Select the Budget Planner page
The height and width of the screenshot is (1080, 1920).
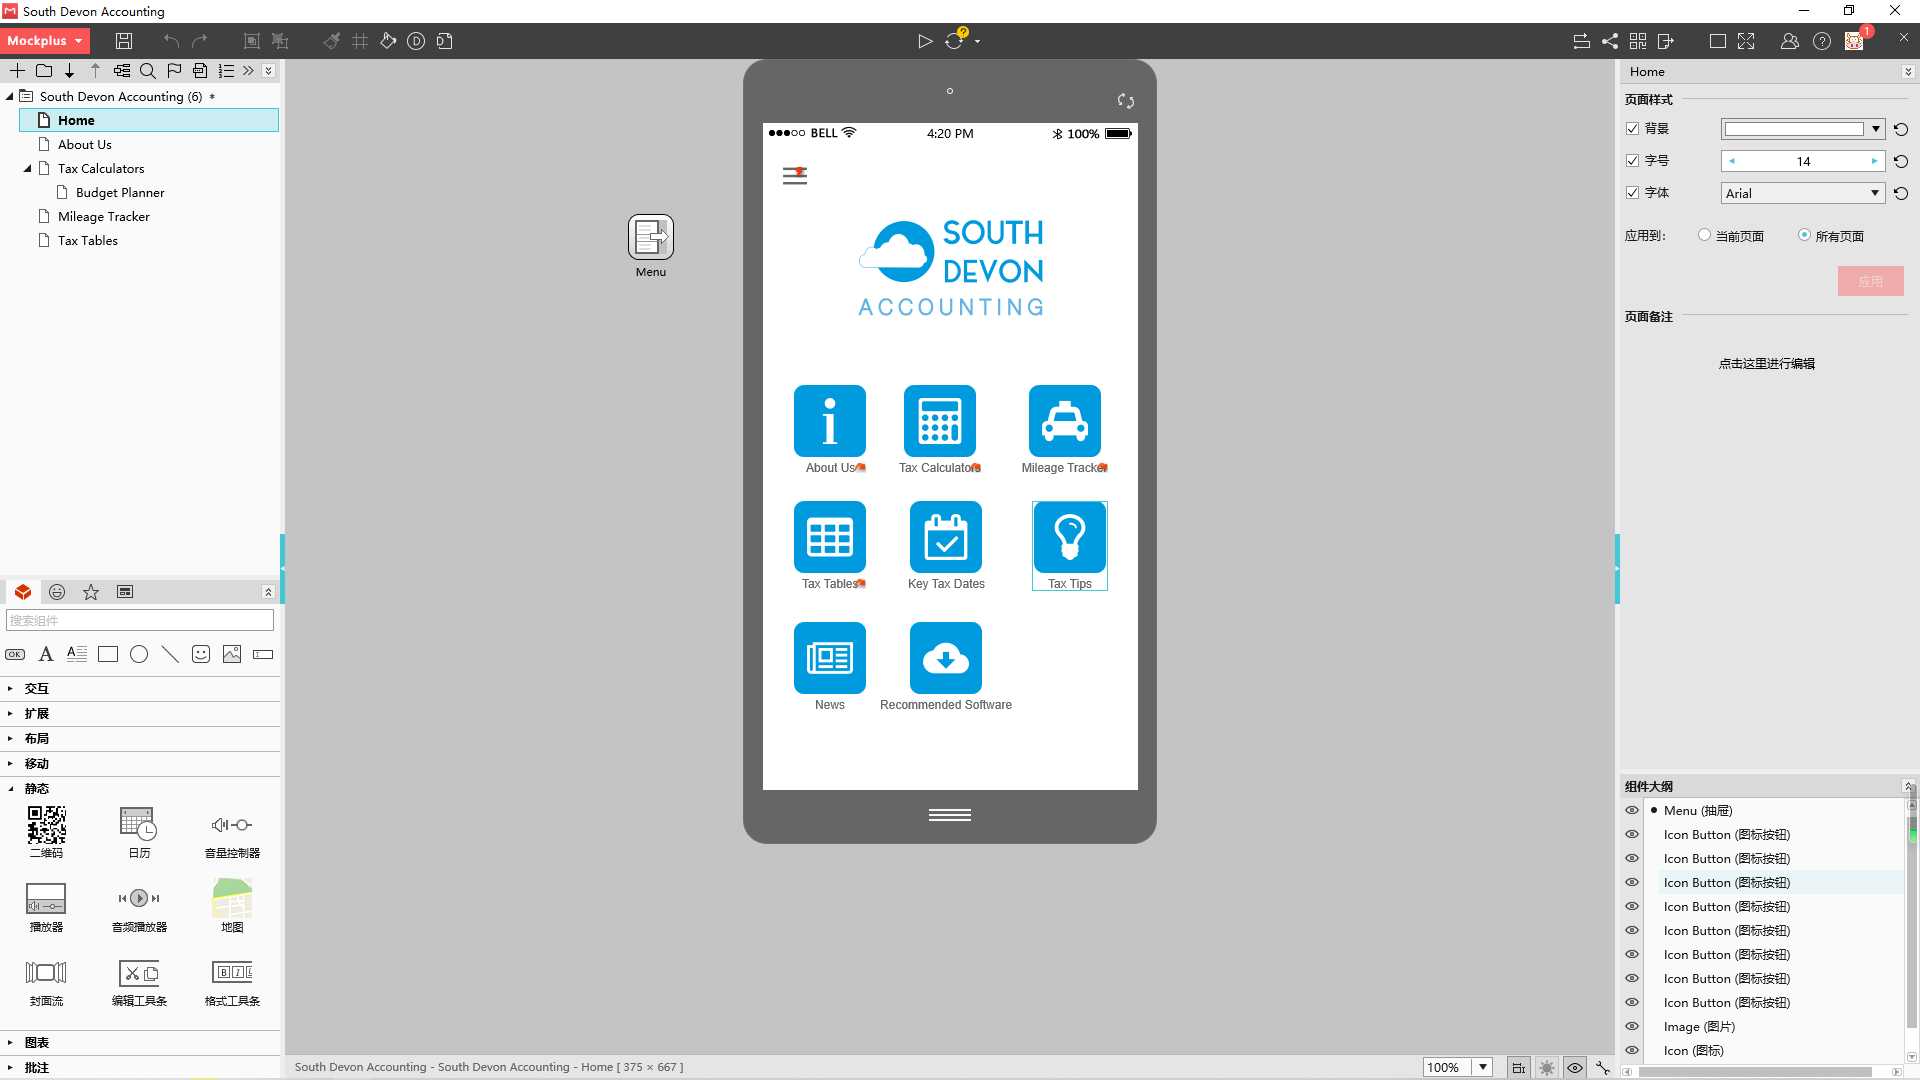[x=120, y=193]
